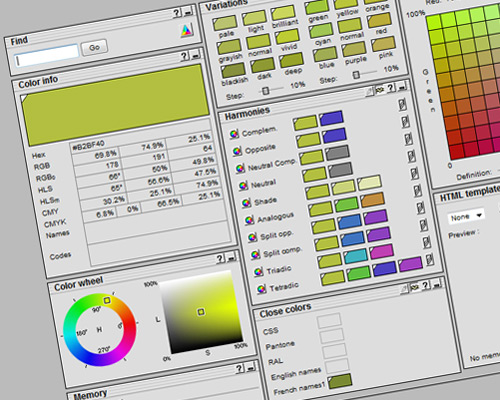Click the olive swatch next to French names

340,381
